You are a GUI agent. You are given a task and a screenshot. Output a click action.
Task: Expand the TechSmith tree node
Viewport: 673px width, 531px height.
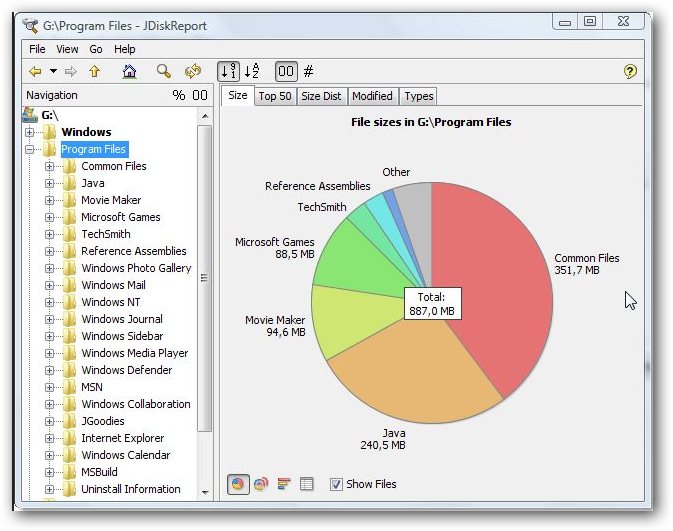point(49,234)
